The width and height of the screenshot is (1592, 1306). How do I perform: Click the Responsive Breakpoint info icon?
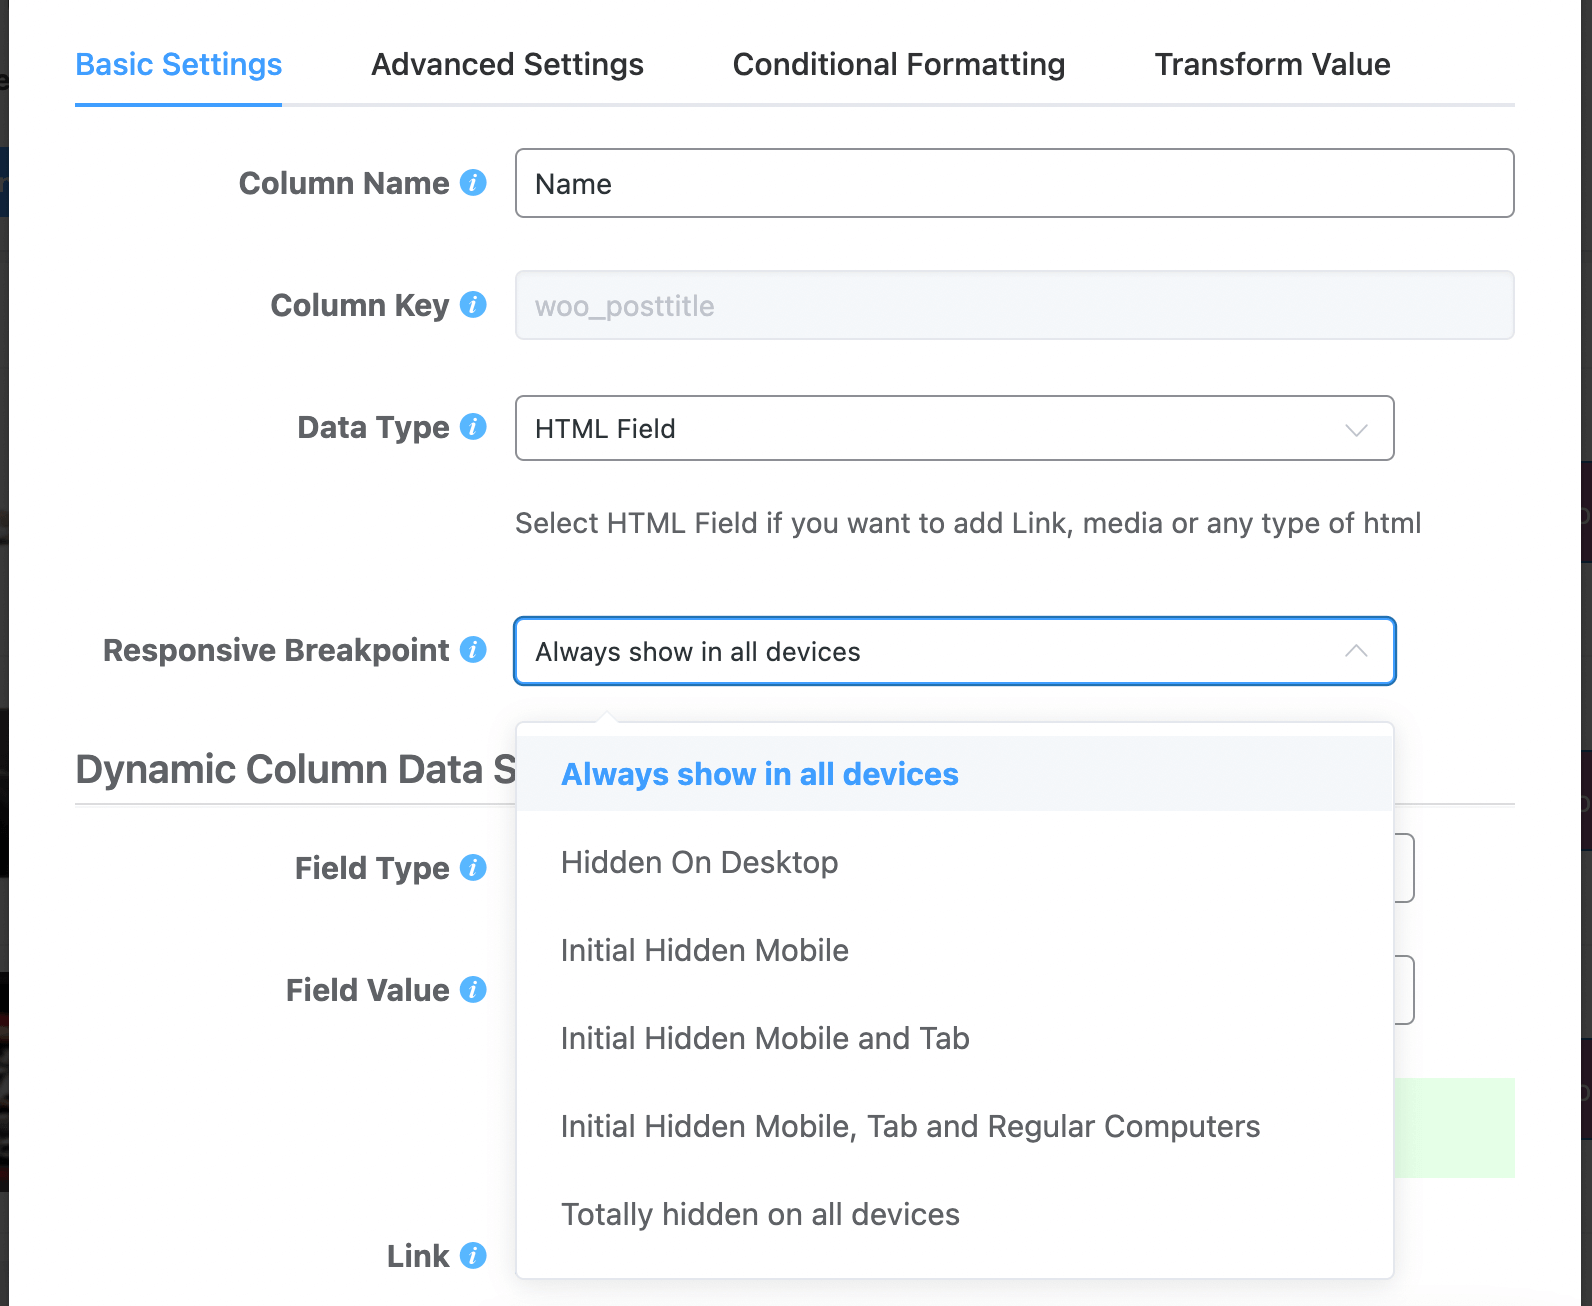[x=474, y=650]
